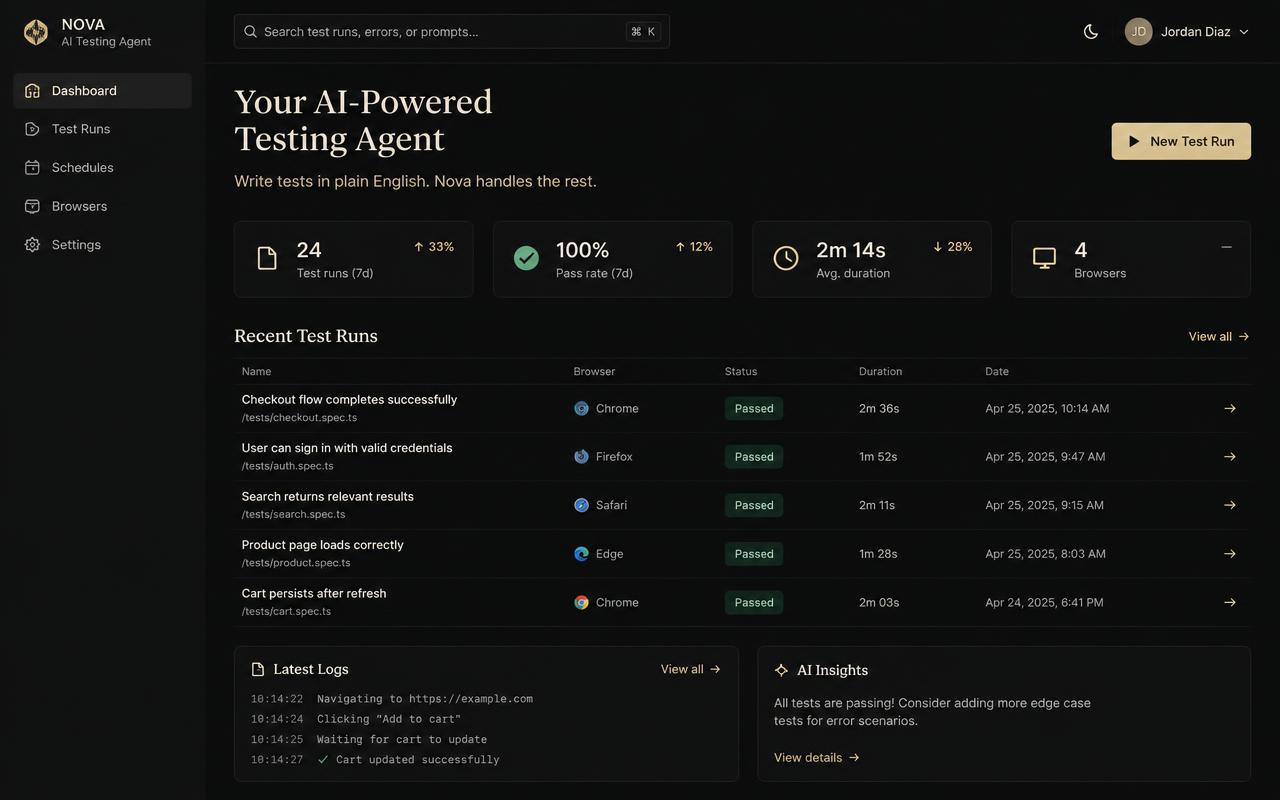The width and height of the screenshot is (1280, 800).
Task: Open User can sign in test
Action: click(347, 448)
